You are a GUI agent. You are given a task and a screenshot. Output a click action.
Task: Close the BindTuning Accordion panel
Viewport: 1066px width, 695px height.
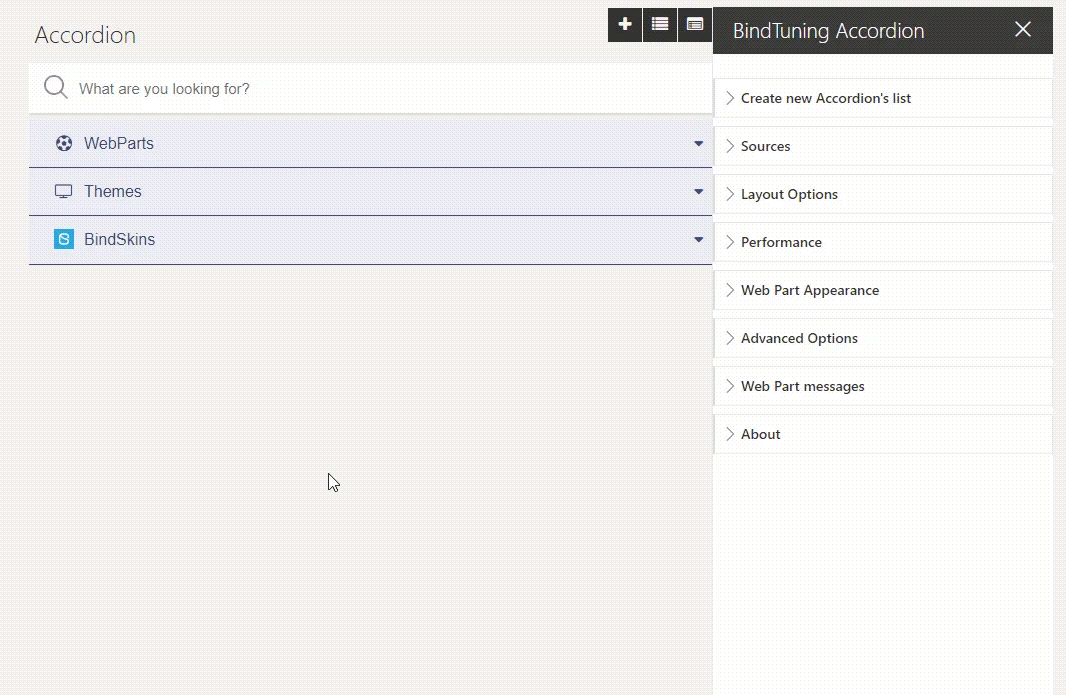(1022, 30)
